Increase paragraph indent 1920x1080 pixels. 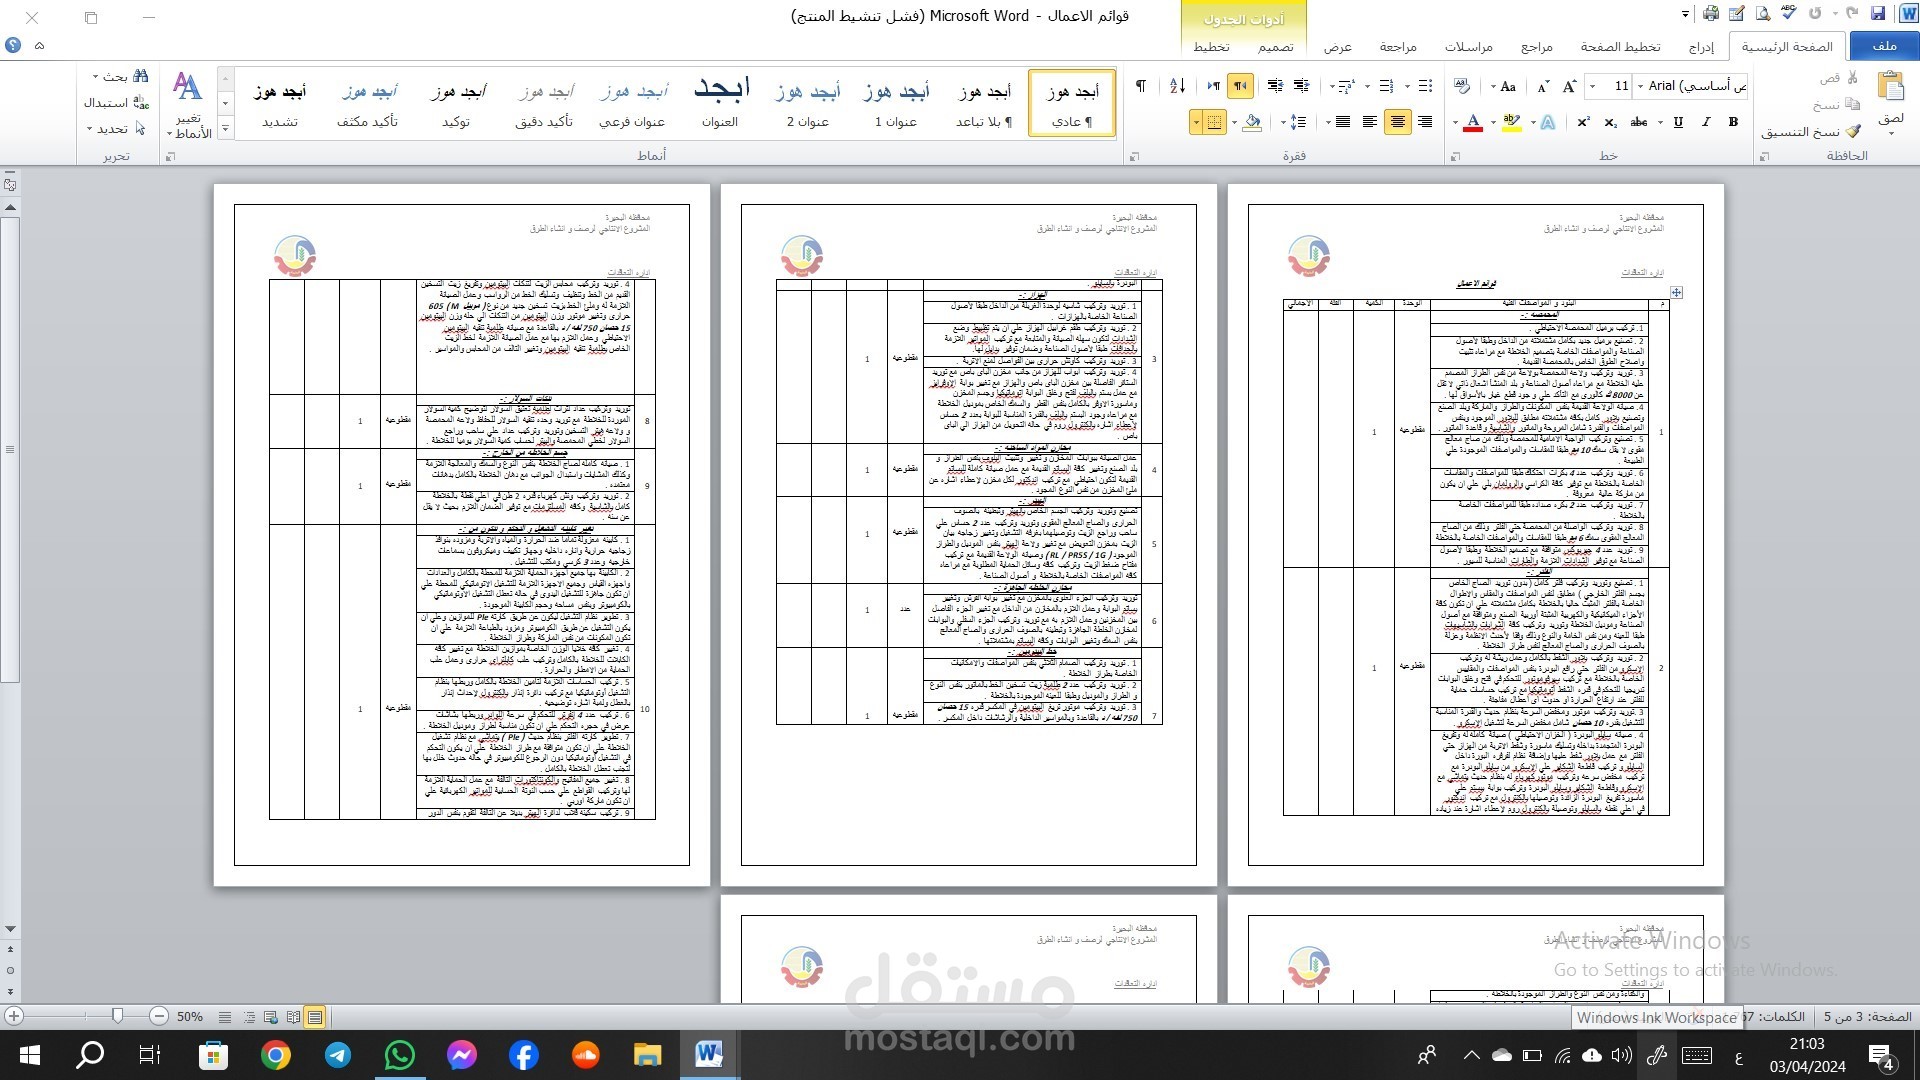[1275, 86]
